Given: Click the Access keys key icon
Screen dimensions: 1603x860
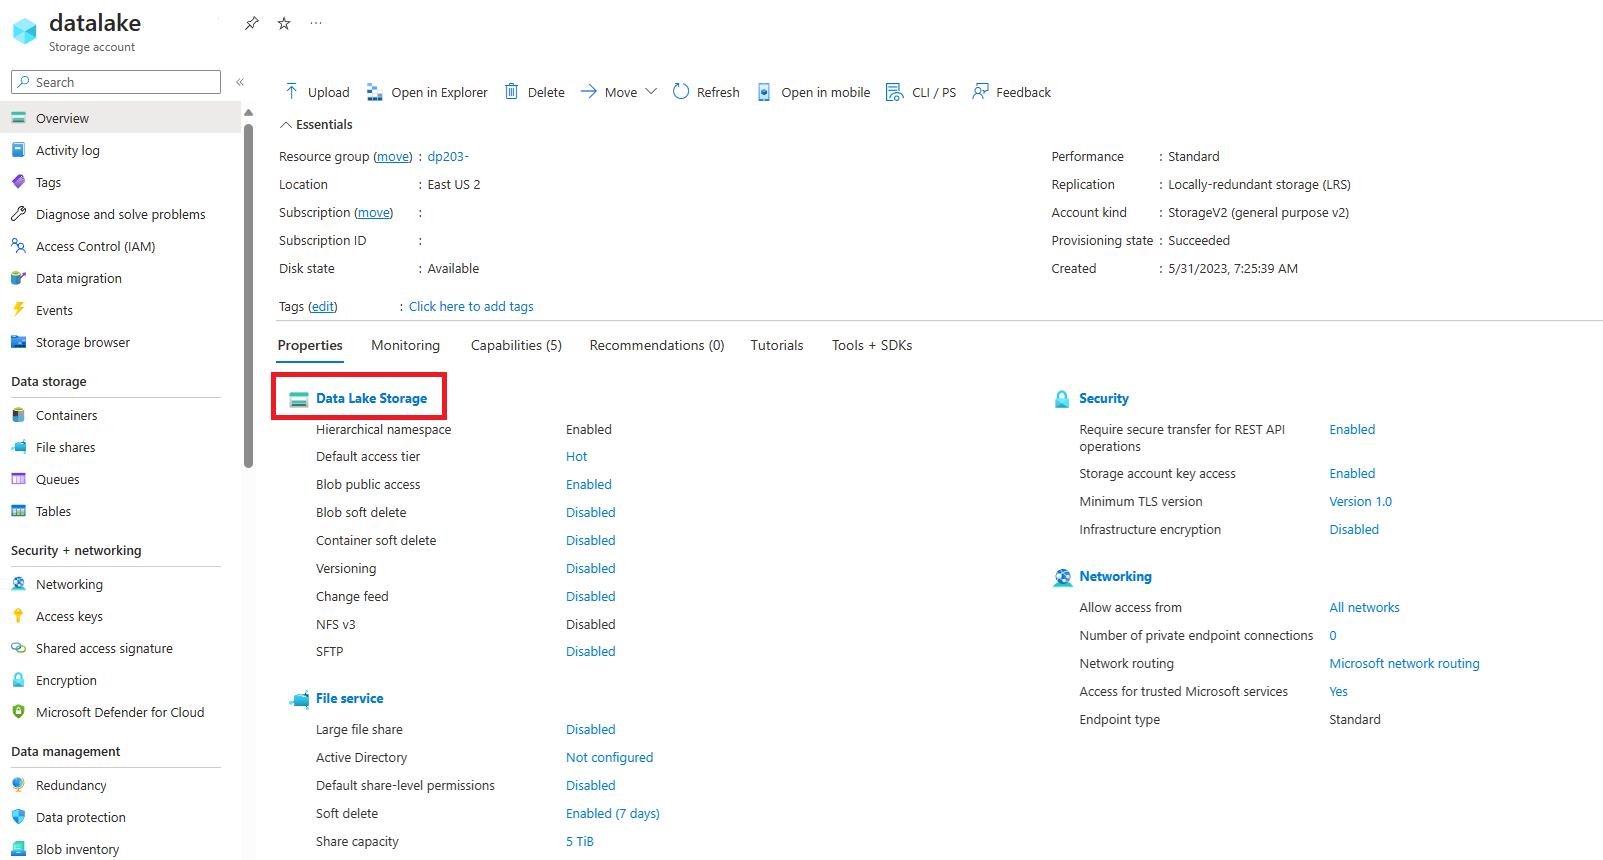Looking at the screenshot, I should coord(18,616).
